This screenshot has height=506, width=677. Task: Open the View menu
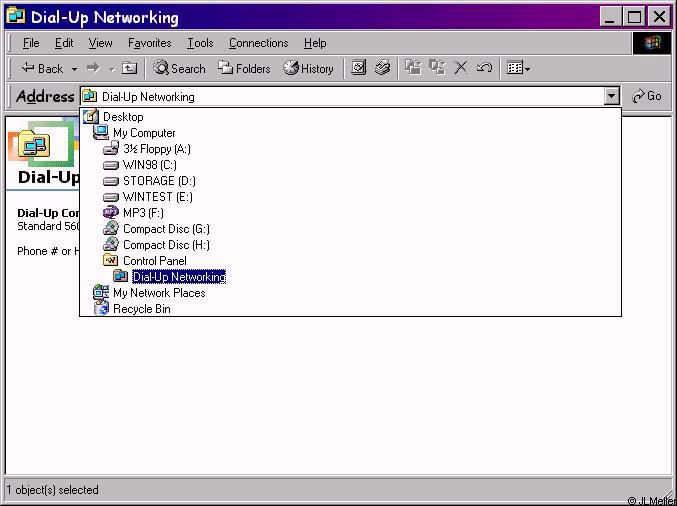100,43
